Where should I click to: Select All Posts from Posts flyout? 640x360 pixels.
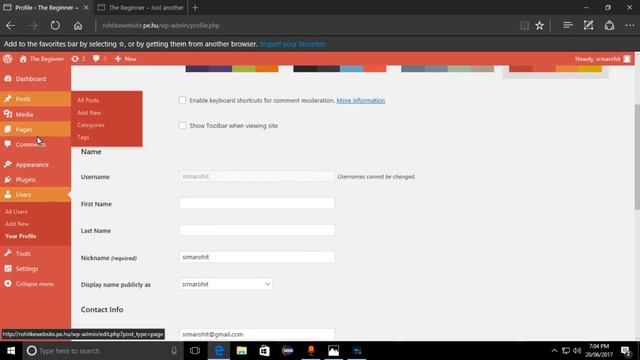(x=88, y=100)
